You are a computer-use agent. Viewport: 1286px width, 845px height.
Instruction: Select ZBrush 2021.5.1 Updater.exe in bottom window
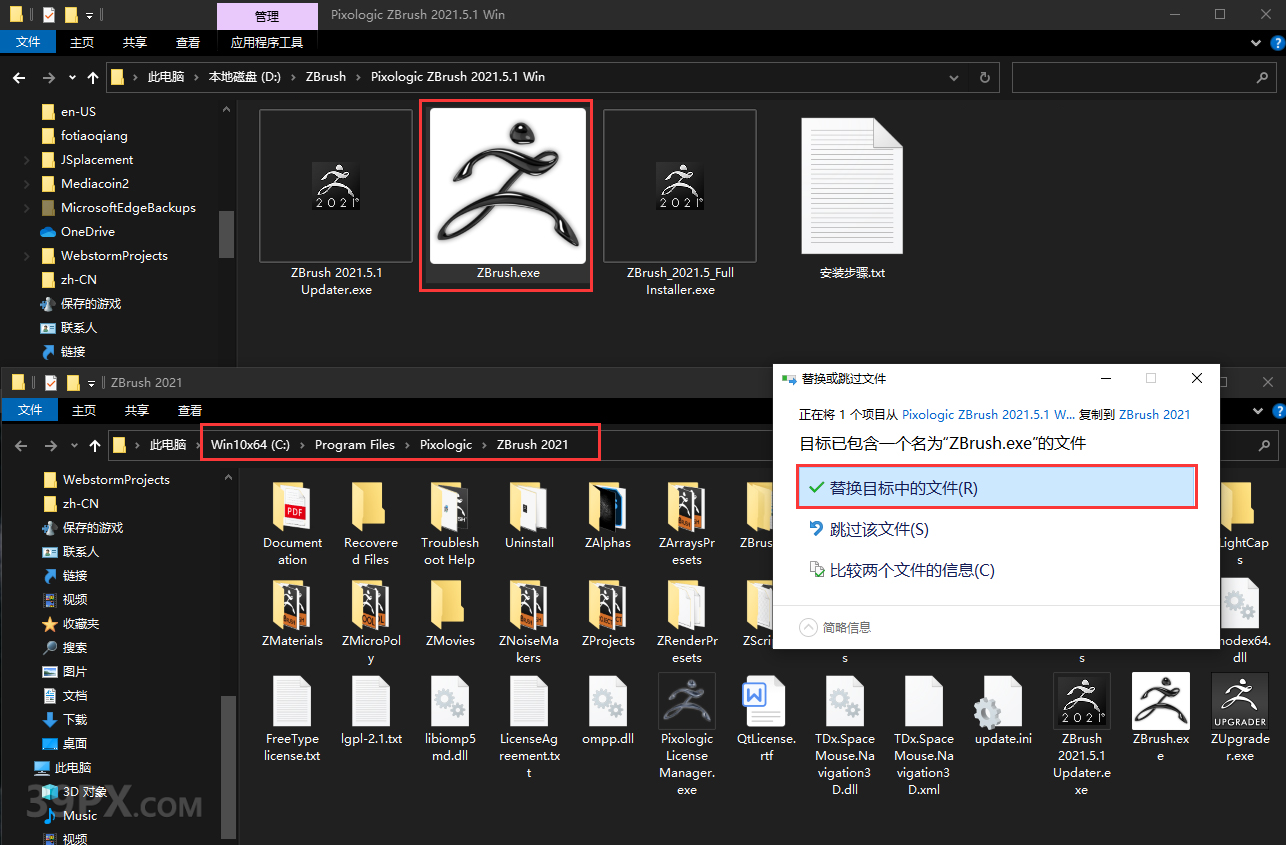point(1081,735)
